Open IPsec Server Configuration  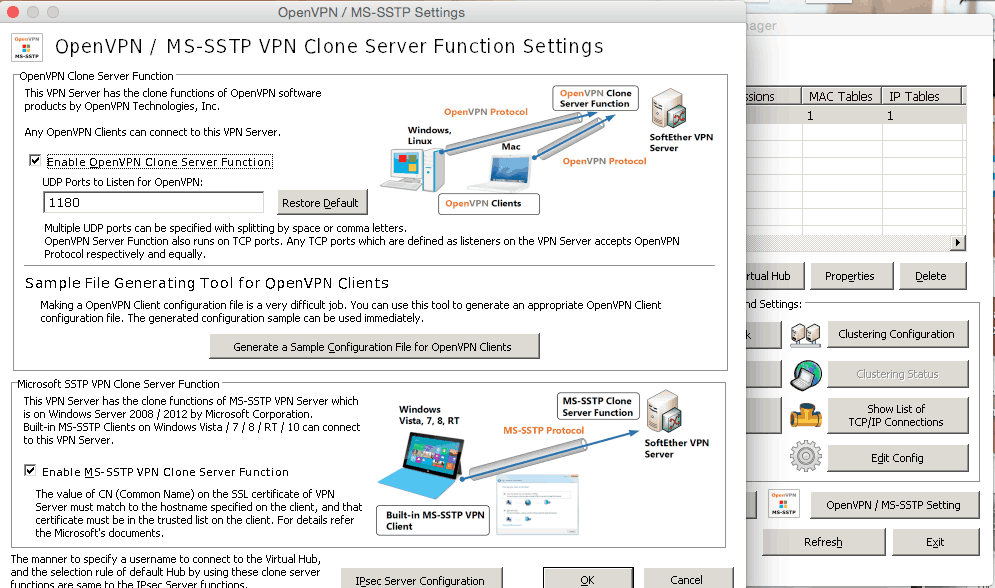(x=421, y=579)
